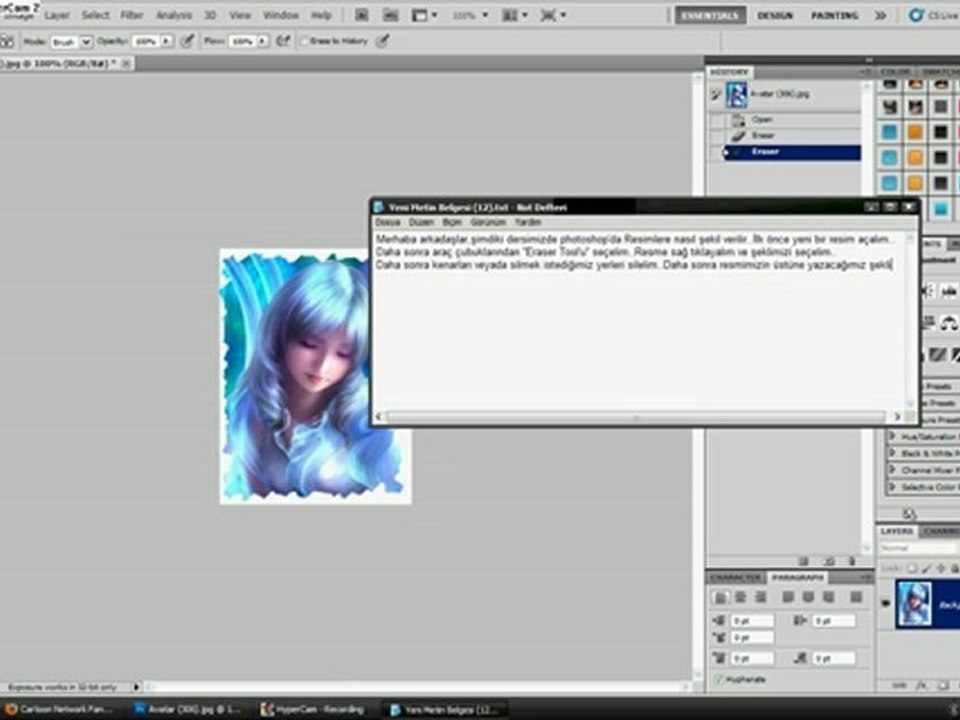This screenshot has height=720, width=960.
Task: Open Görünüm menu in Notepad
Action: (488, 222)
